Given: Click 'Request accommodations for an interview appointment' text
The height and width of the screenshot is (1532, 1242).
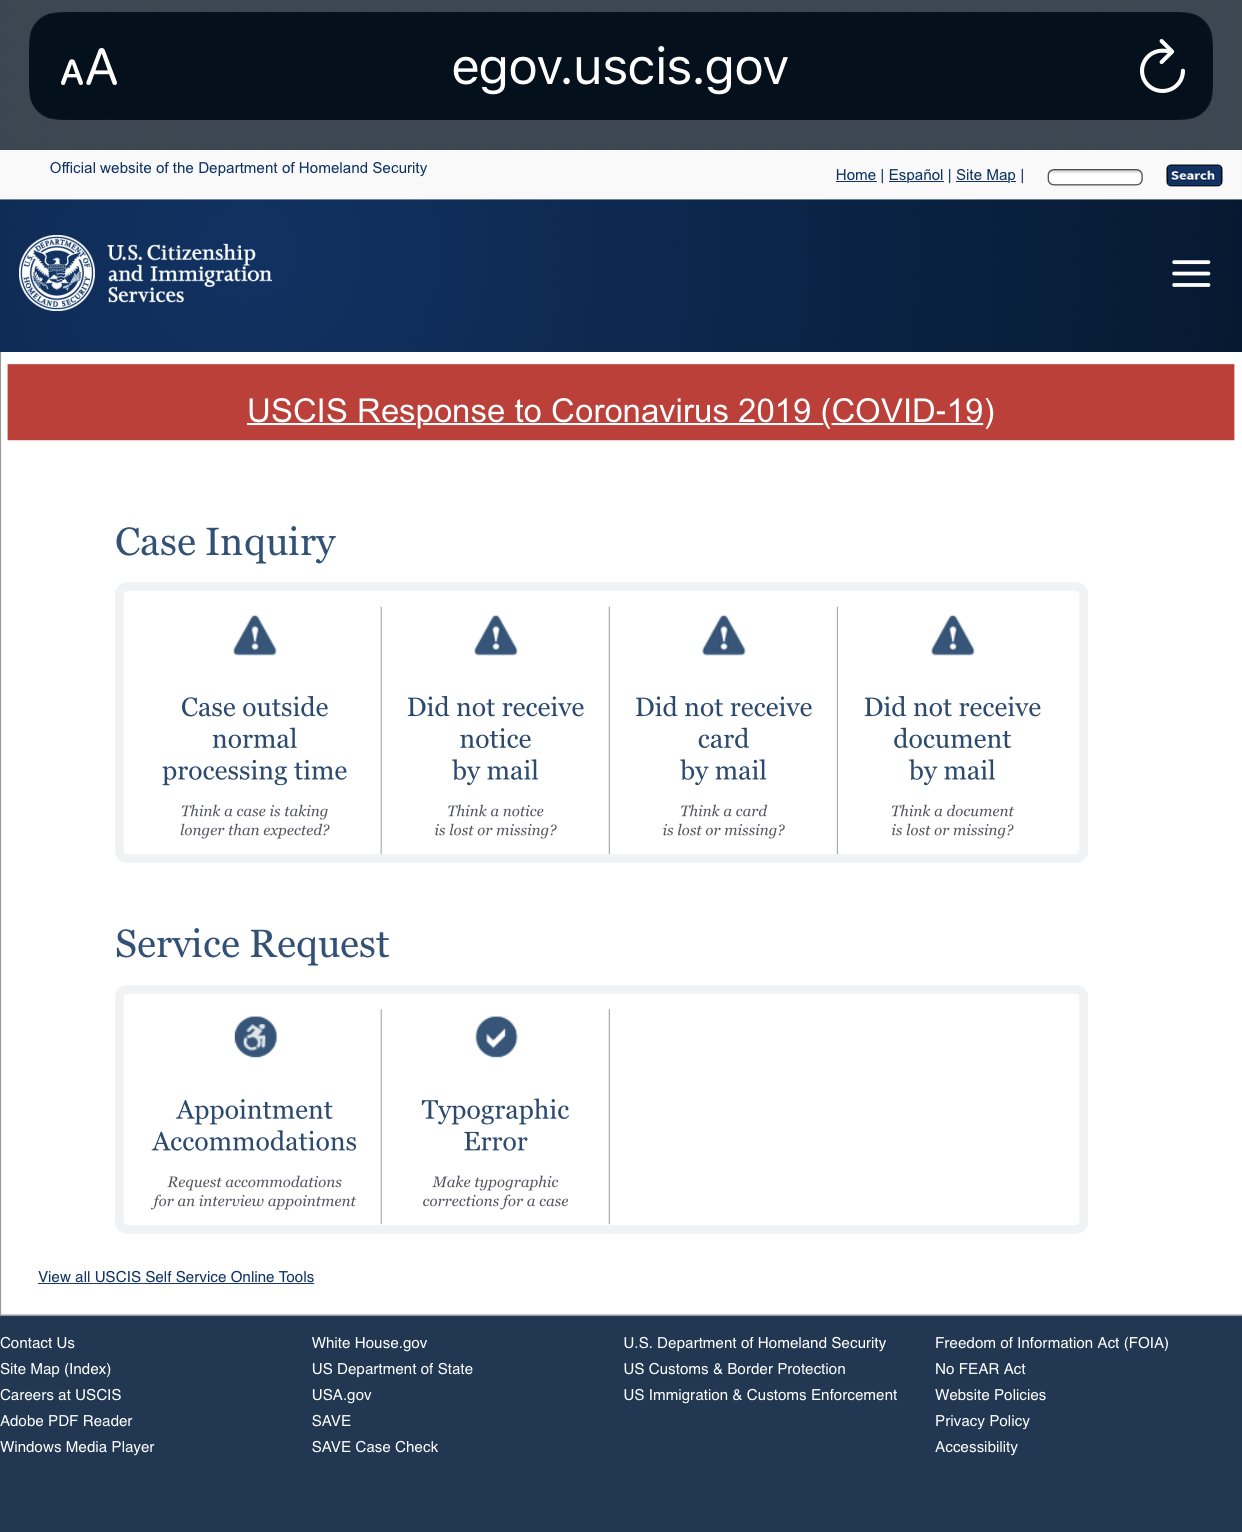Looking at the screenshot, I should (255, 1191).
